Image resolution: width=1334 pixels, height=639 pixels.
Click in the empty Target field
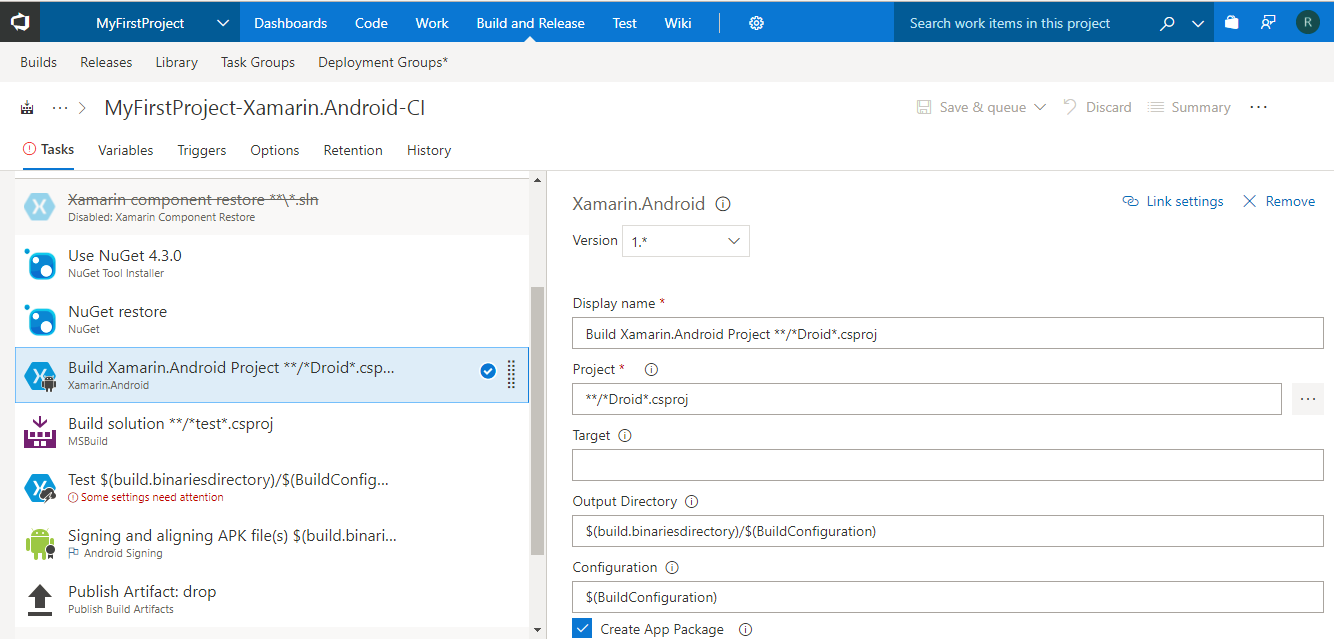pyautogui.click(x=948, y=465)
